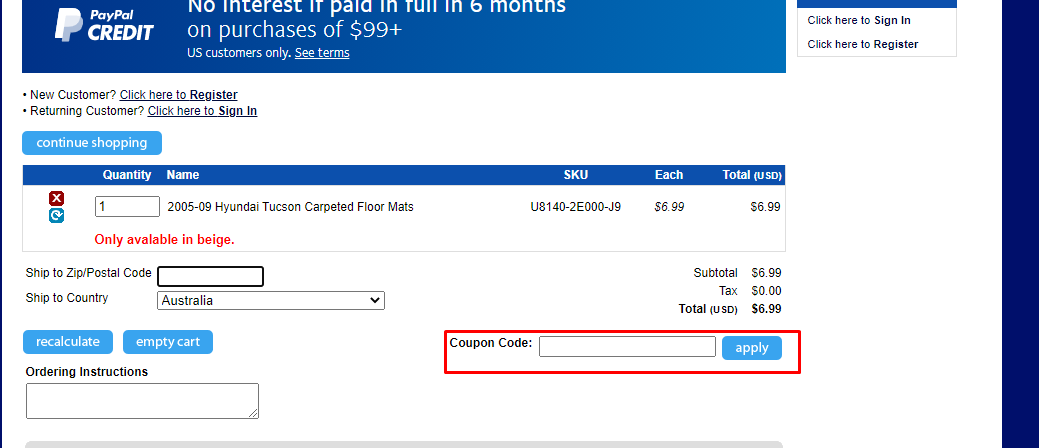Open the See terms link
1039x448 pixels.
click(322, 52)
